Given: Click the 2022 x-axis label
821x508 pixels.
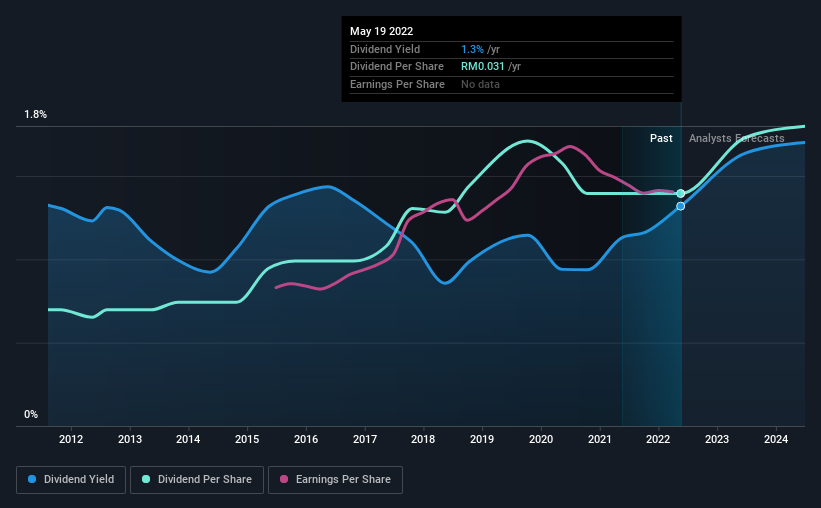Looking at the screenshot, I should point(658,439).
